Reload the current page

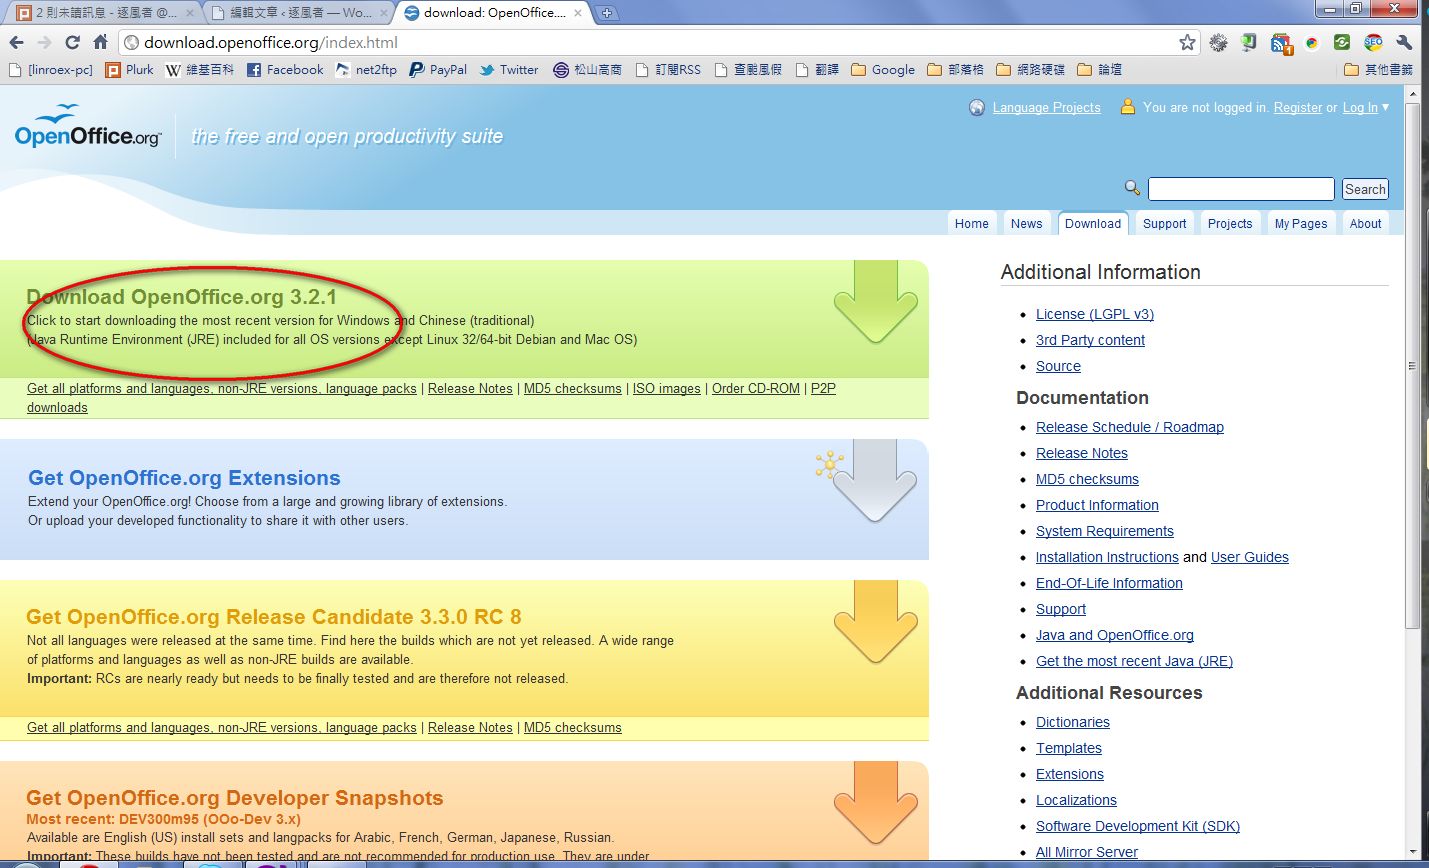[72, 42]
